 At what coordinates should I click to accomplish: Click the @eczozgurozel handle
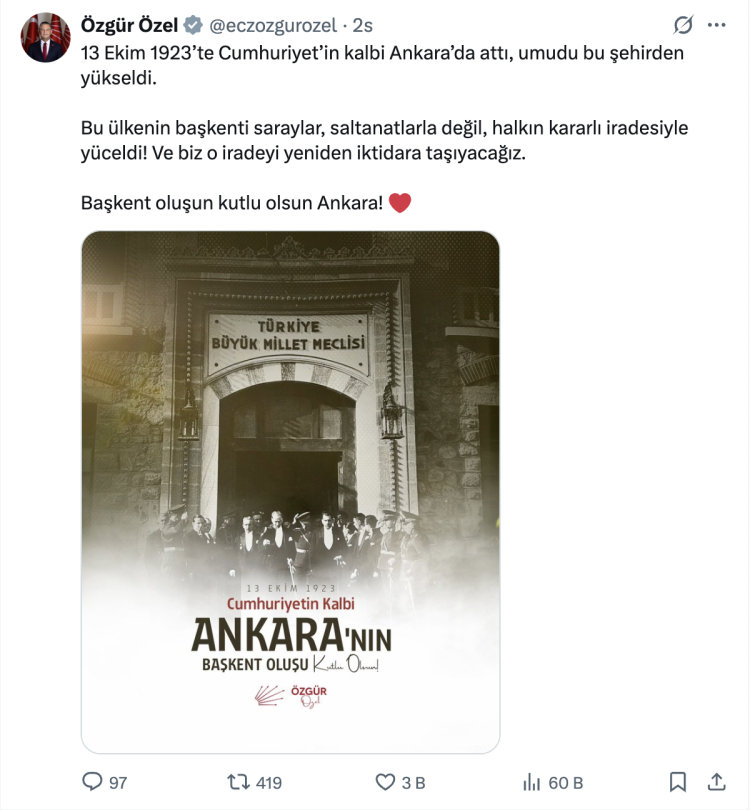tap(273, 25)
